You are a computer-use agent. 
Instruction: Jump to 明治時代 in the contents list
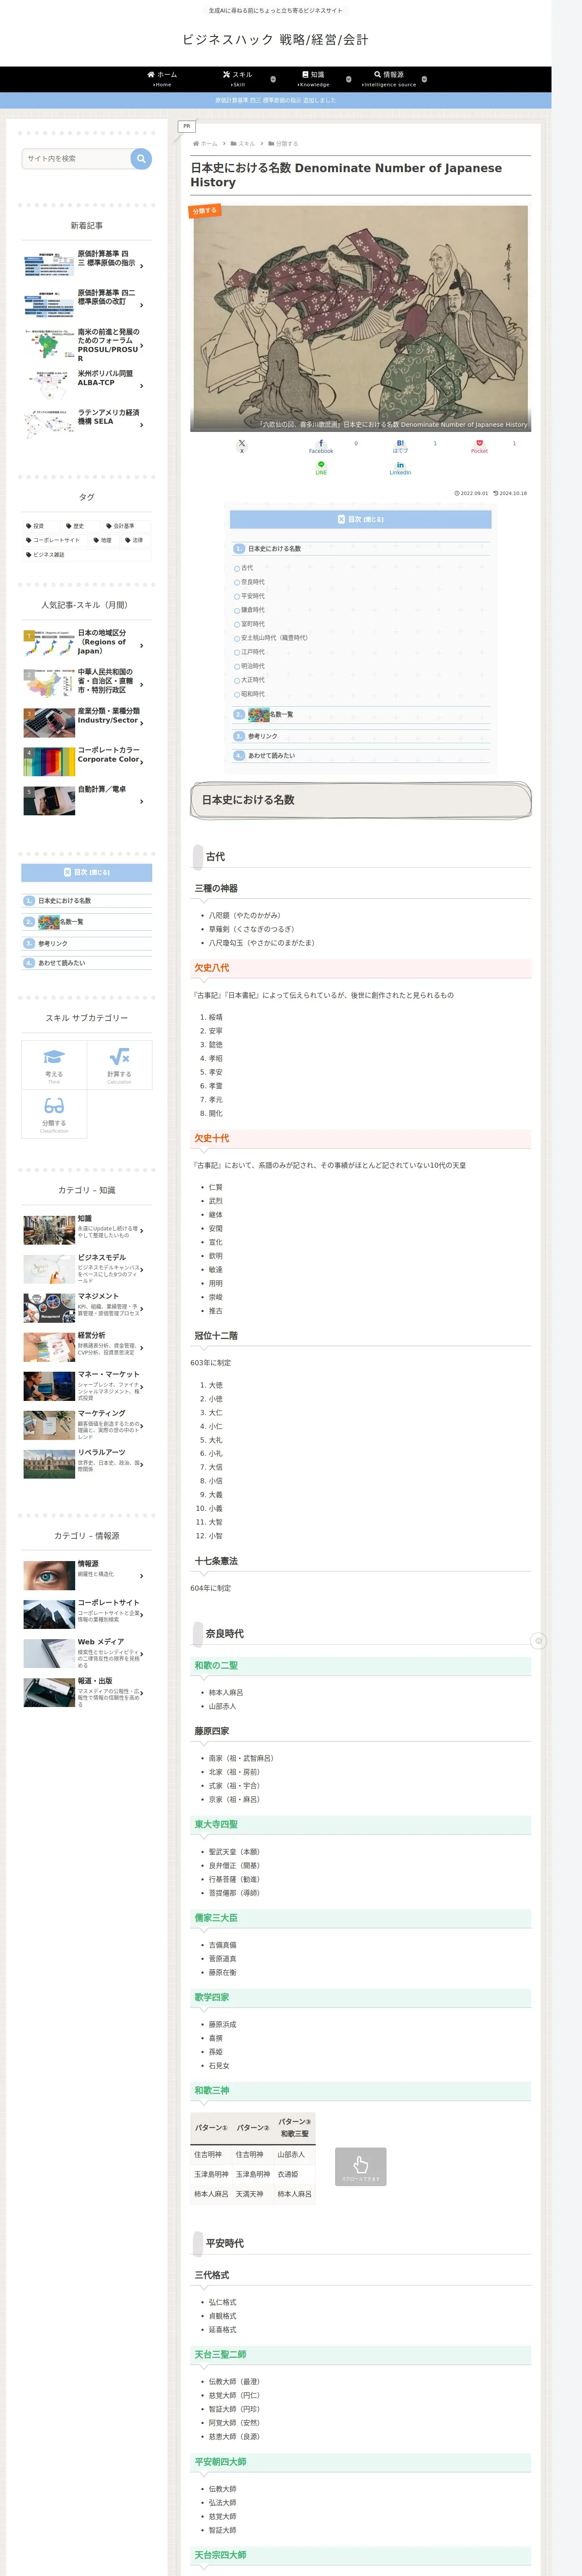coord(253,666)
